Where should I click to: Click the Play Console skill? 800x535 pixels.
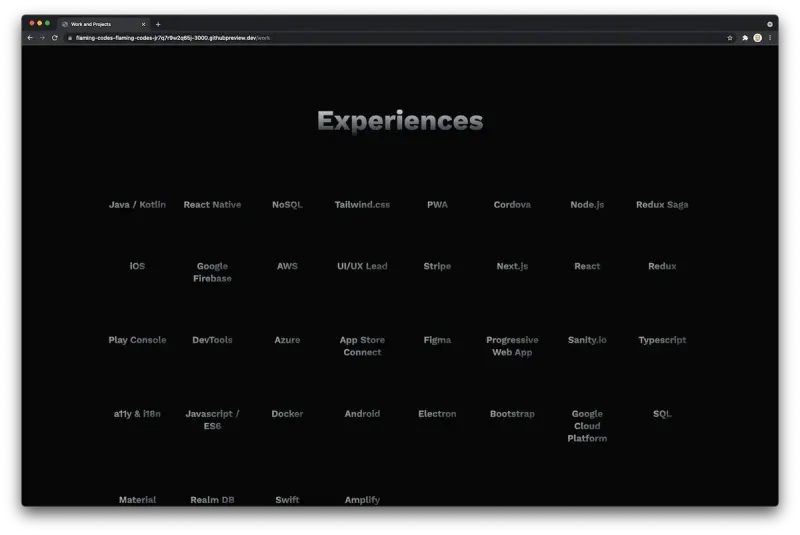(137, 340)
